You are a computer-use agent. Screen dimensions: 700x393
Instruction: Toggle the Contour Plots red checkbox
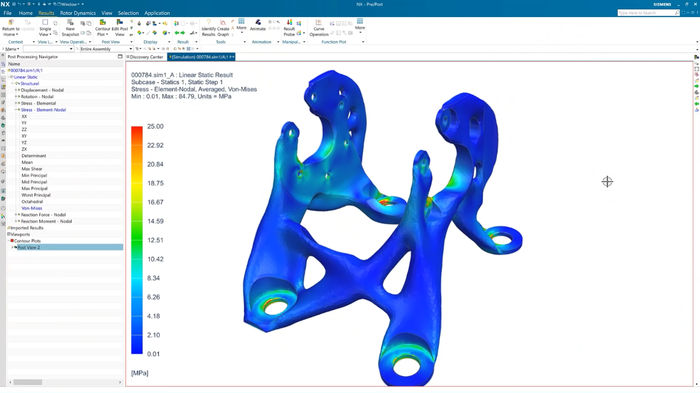pos(12,241)
